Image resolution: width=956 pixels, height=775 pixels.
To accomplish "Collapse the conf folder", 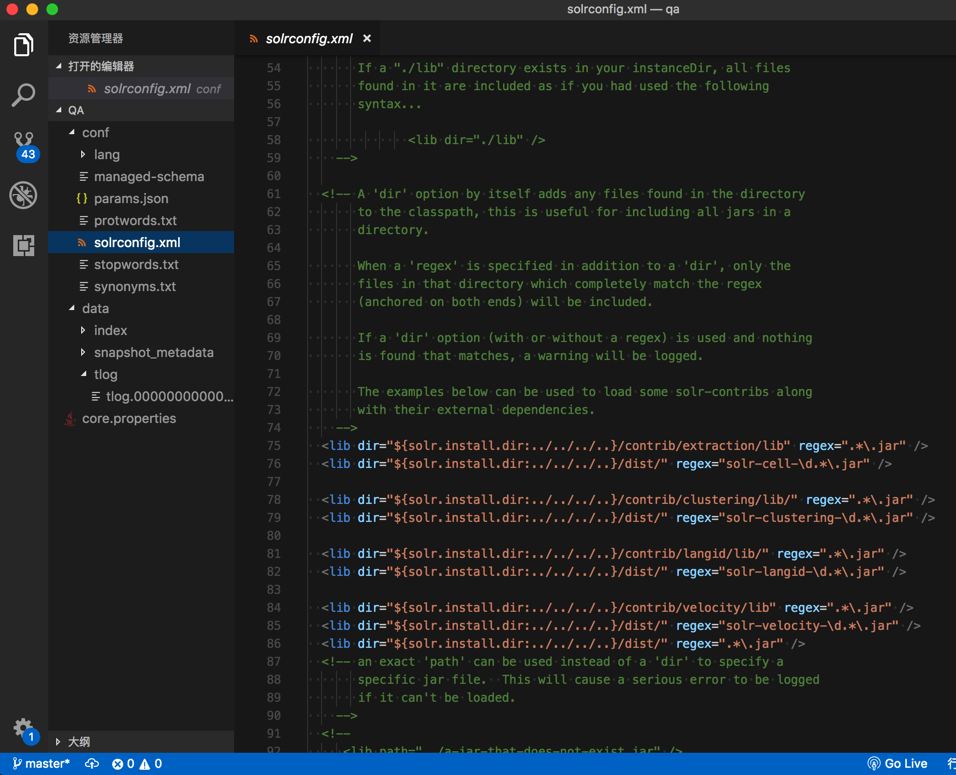I will pos(95,132).
